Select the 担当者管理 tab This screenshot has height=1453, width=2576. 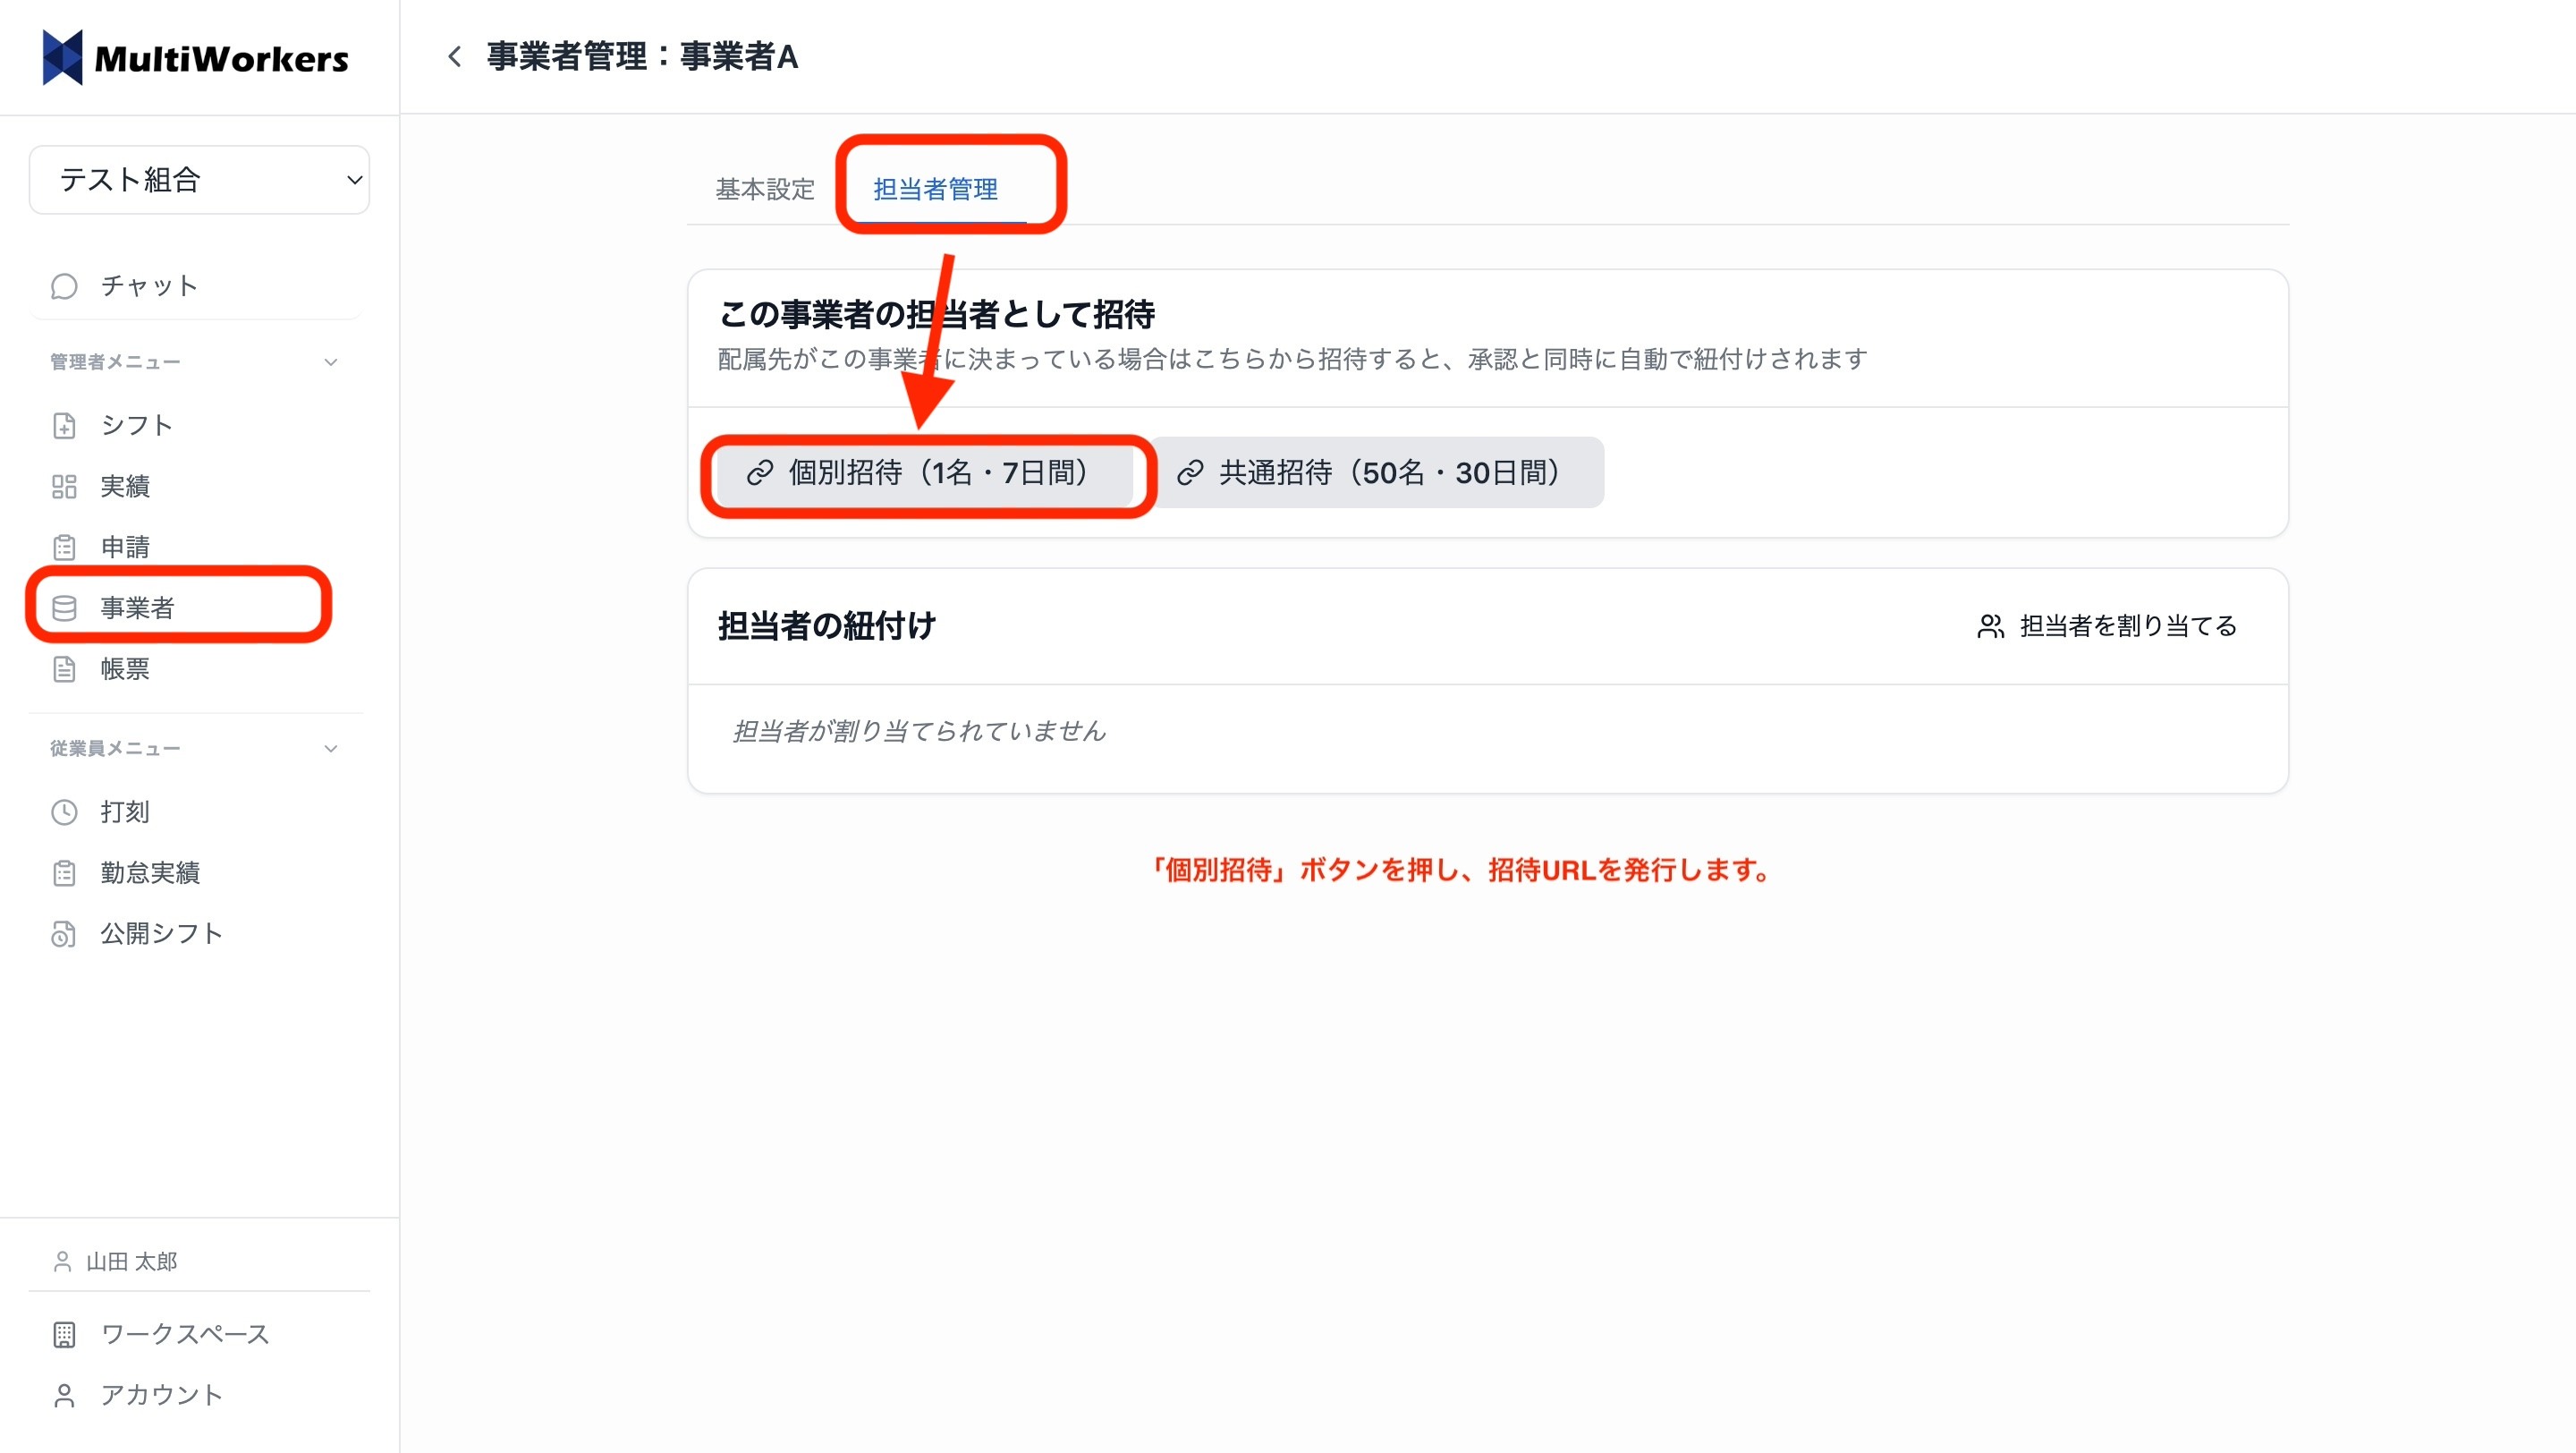[935, 189]
